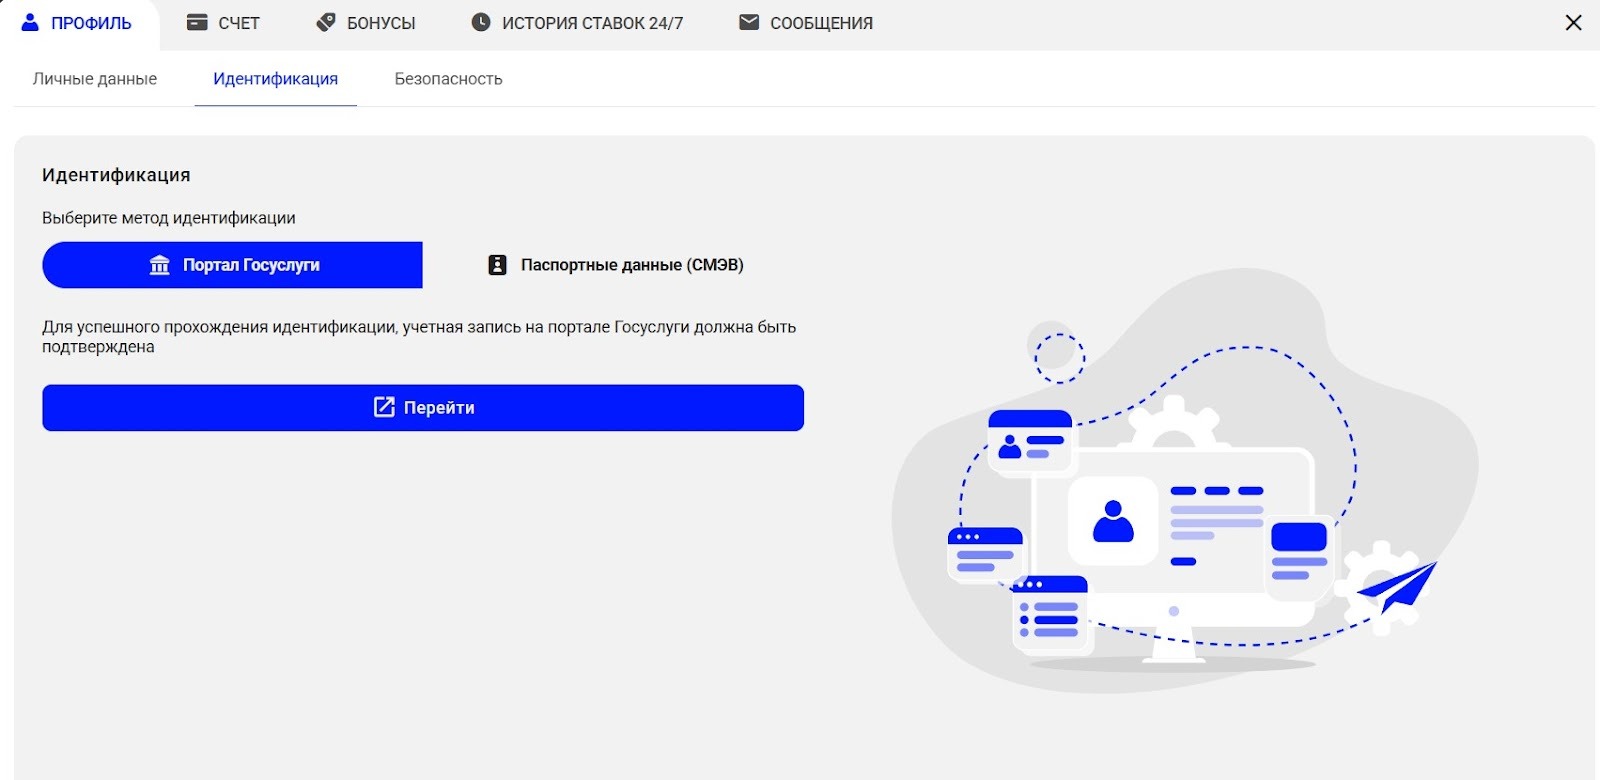Click the tag icon beside БОНУСЫ
Viewport: 1600px width, 780px height.
coord(326,22)
